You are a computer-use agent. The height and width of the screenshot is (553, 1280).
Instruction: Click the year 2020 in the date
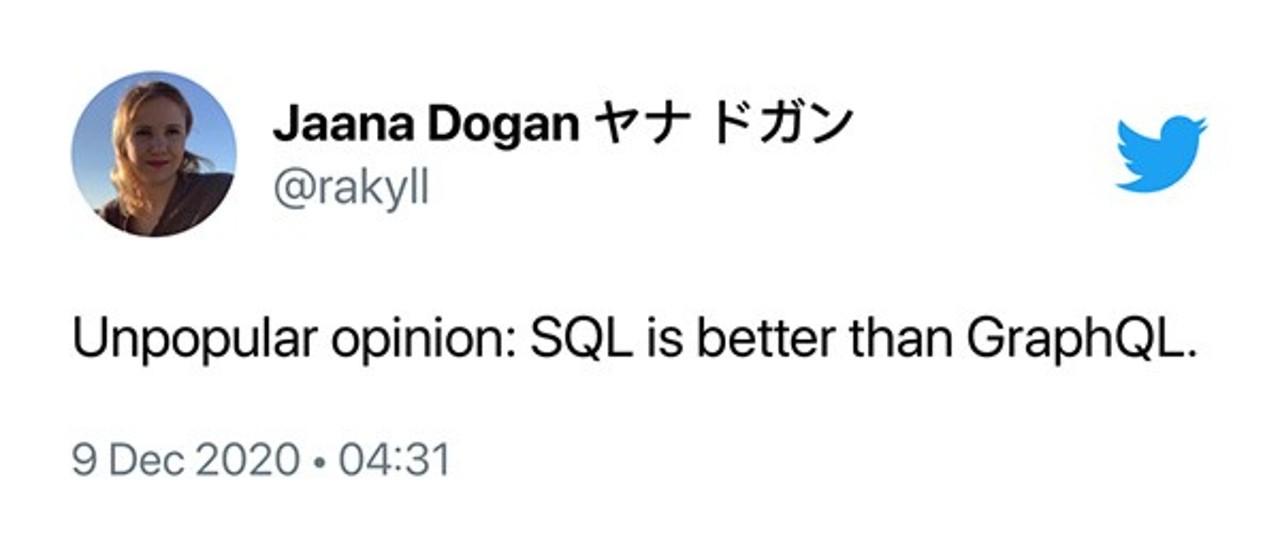tap(247, 462)
